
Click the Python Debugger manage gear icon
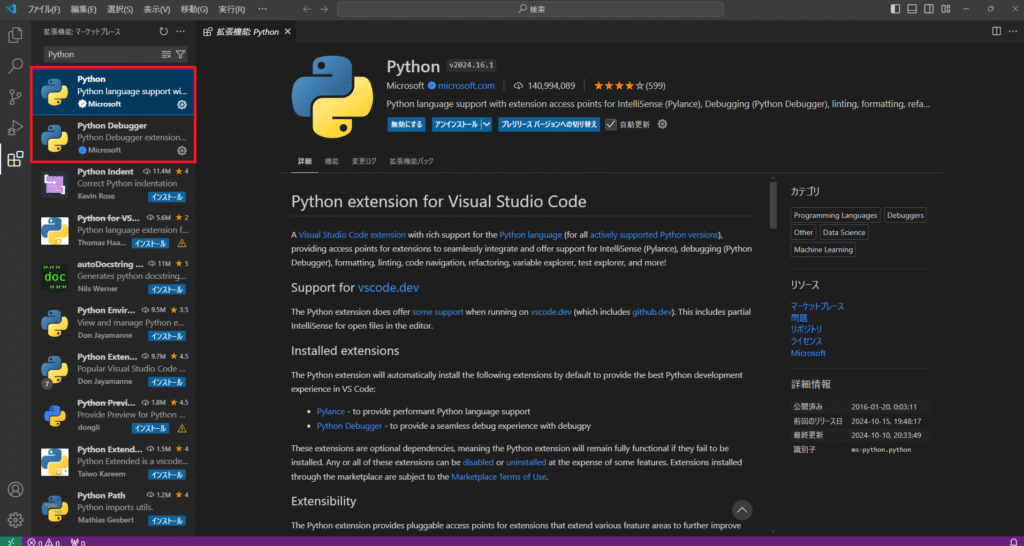click(x=182, y=150)
